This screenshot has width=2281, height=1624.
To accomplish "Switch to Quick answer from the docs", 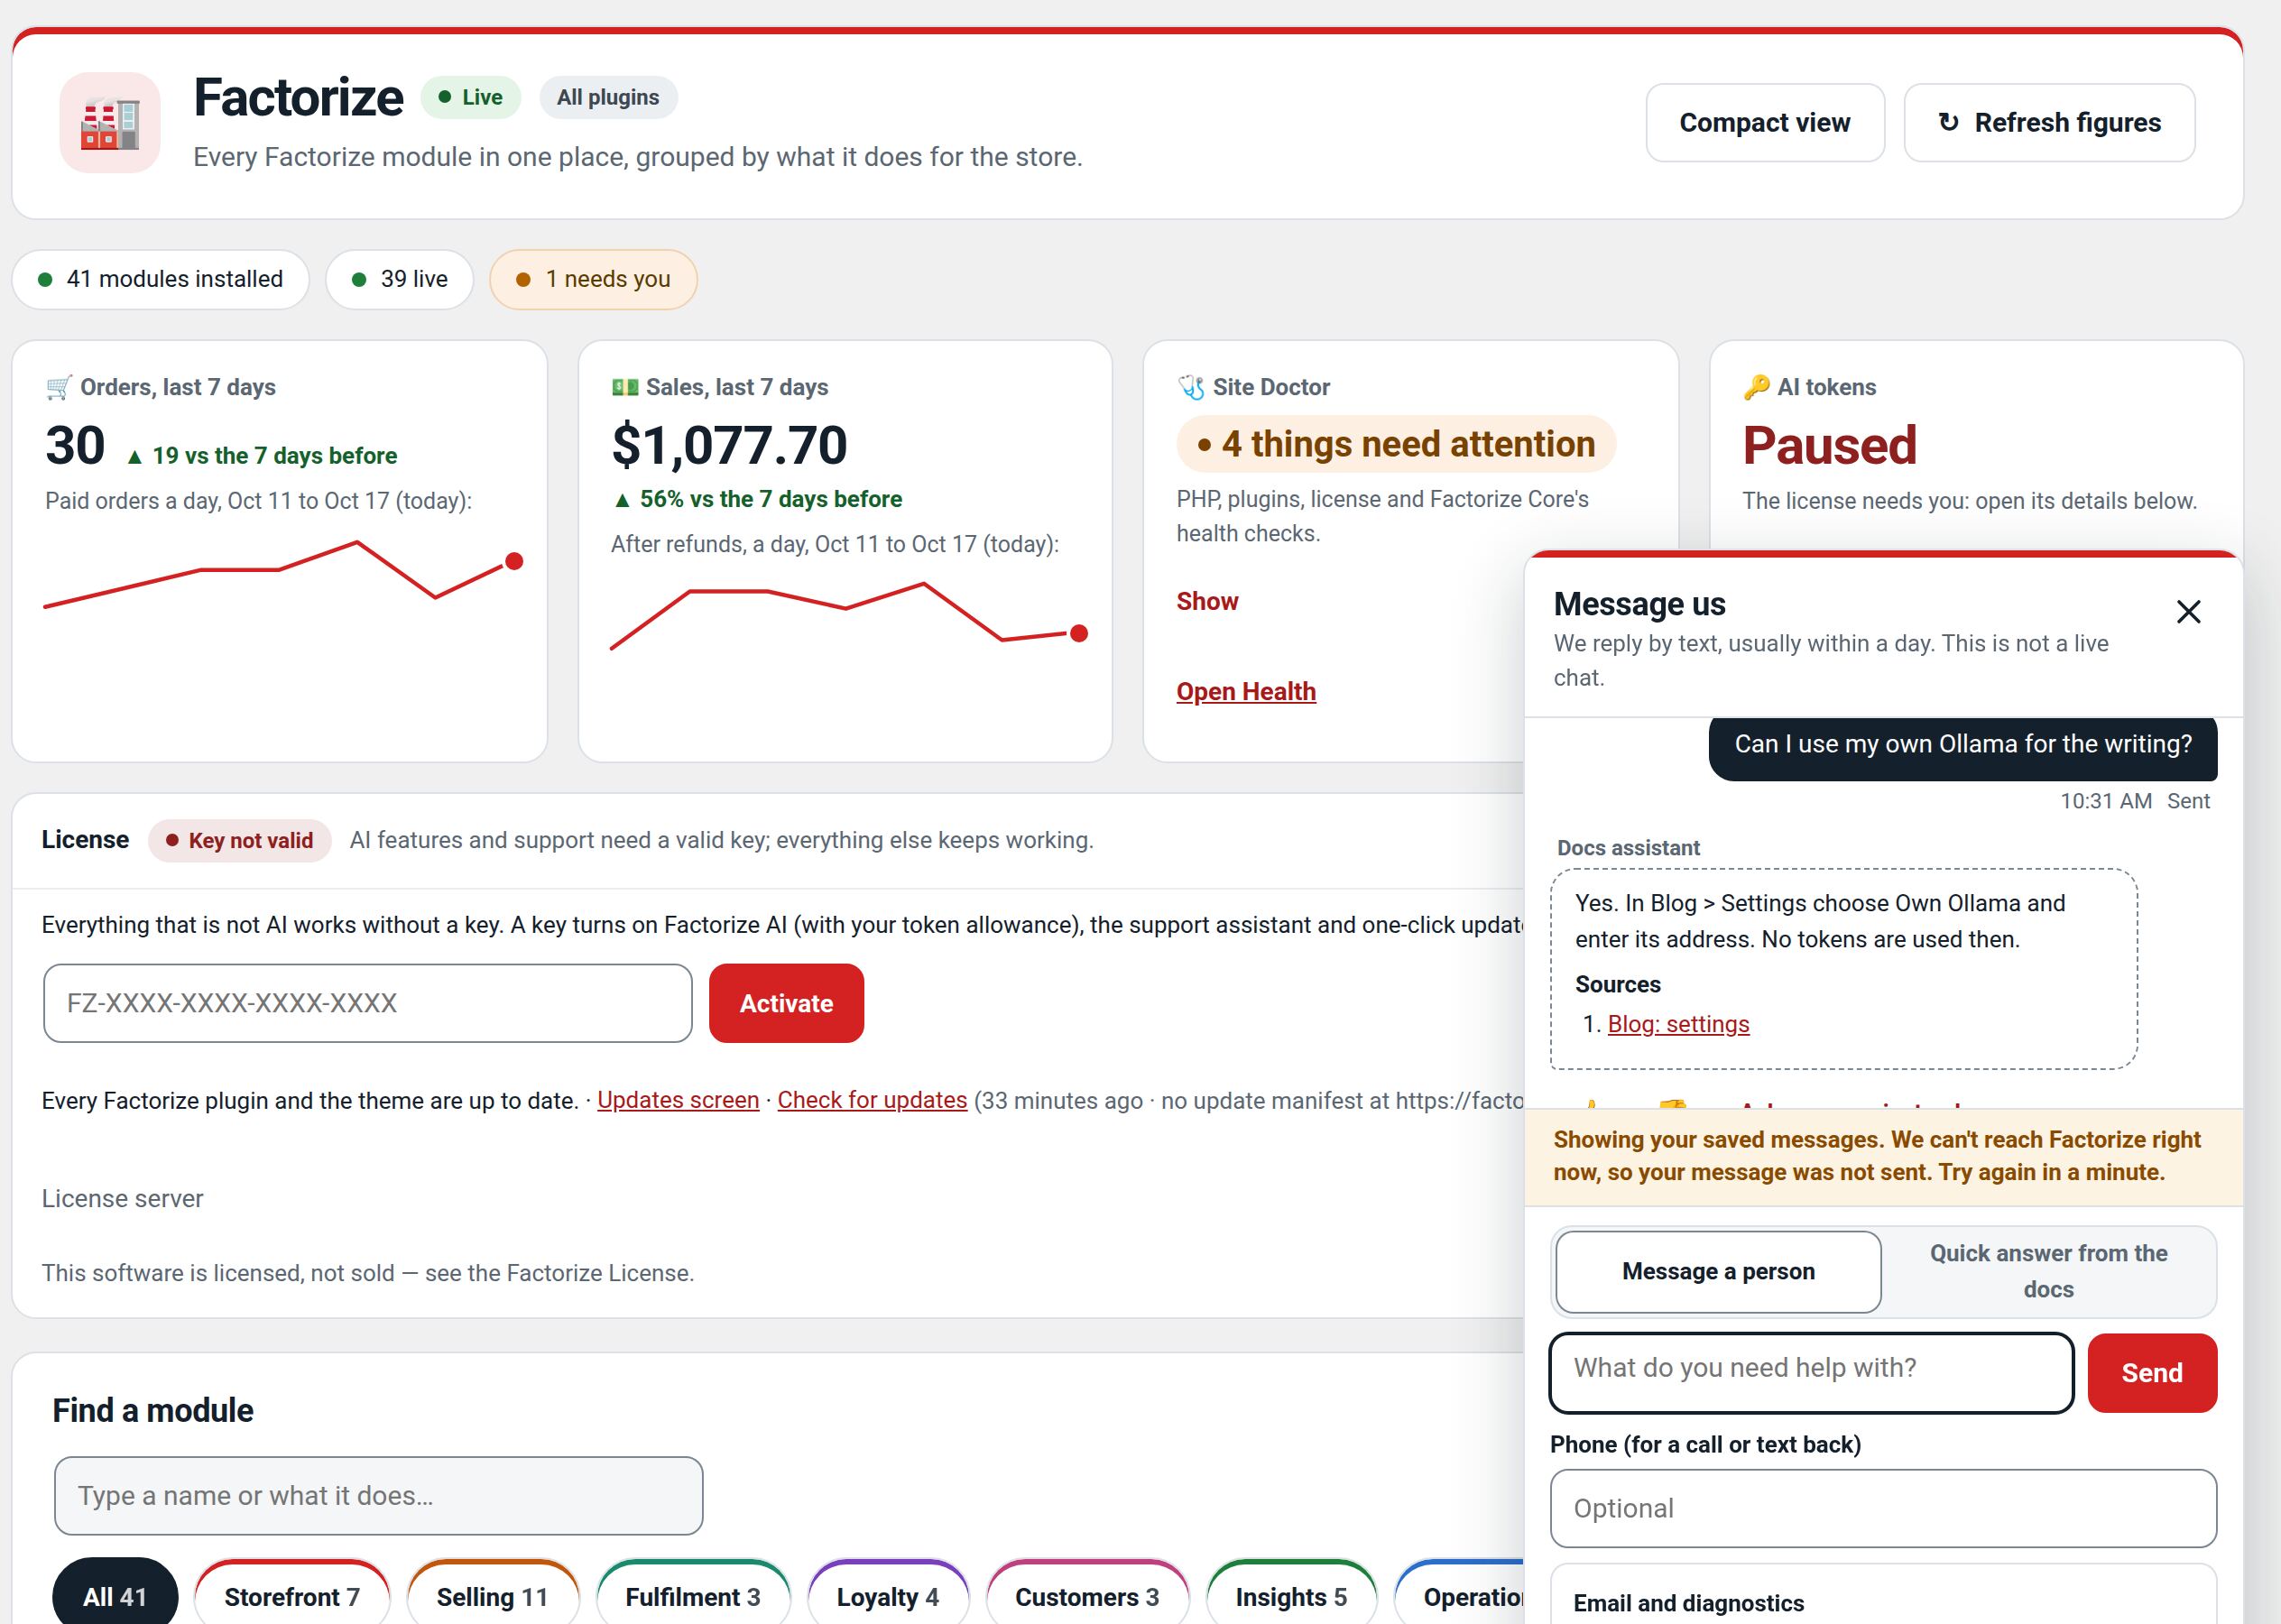I will (2048, 1272).
